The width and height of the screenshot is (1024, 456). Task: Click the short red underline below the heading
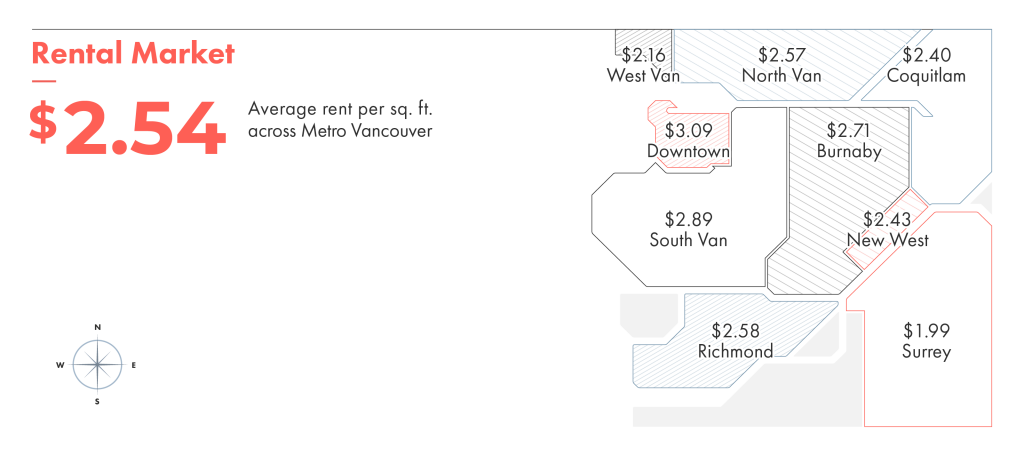(44, 82)
